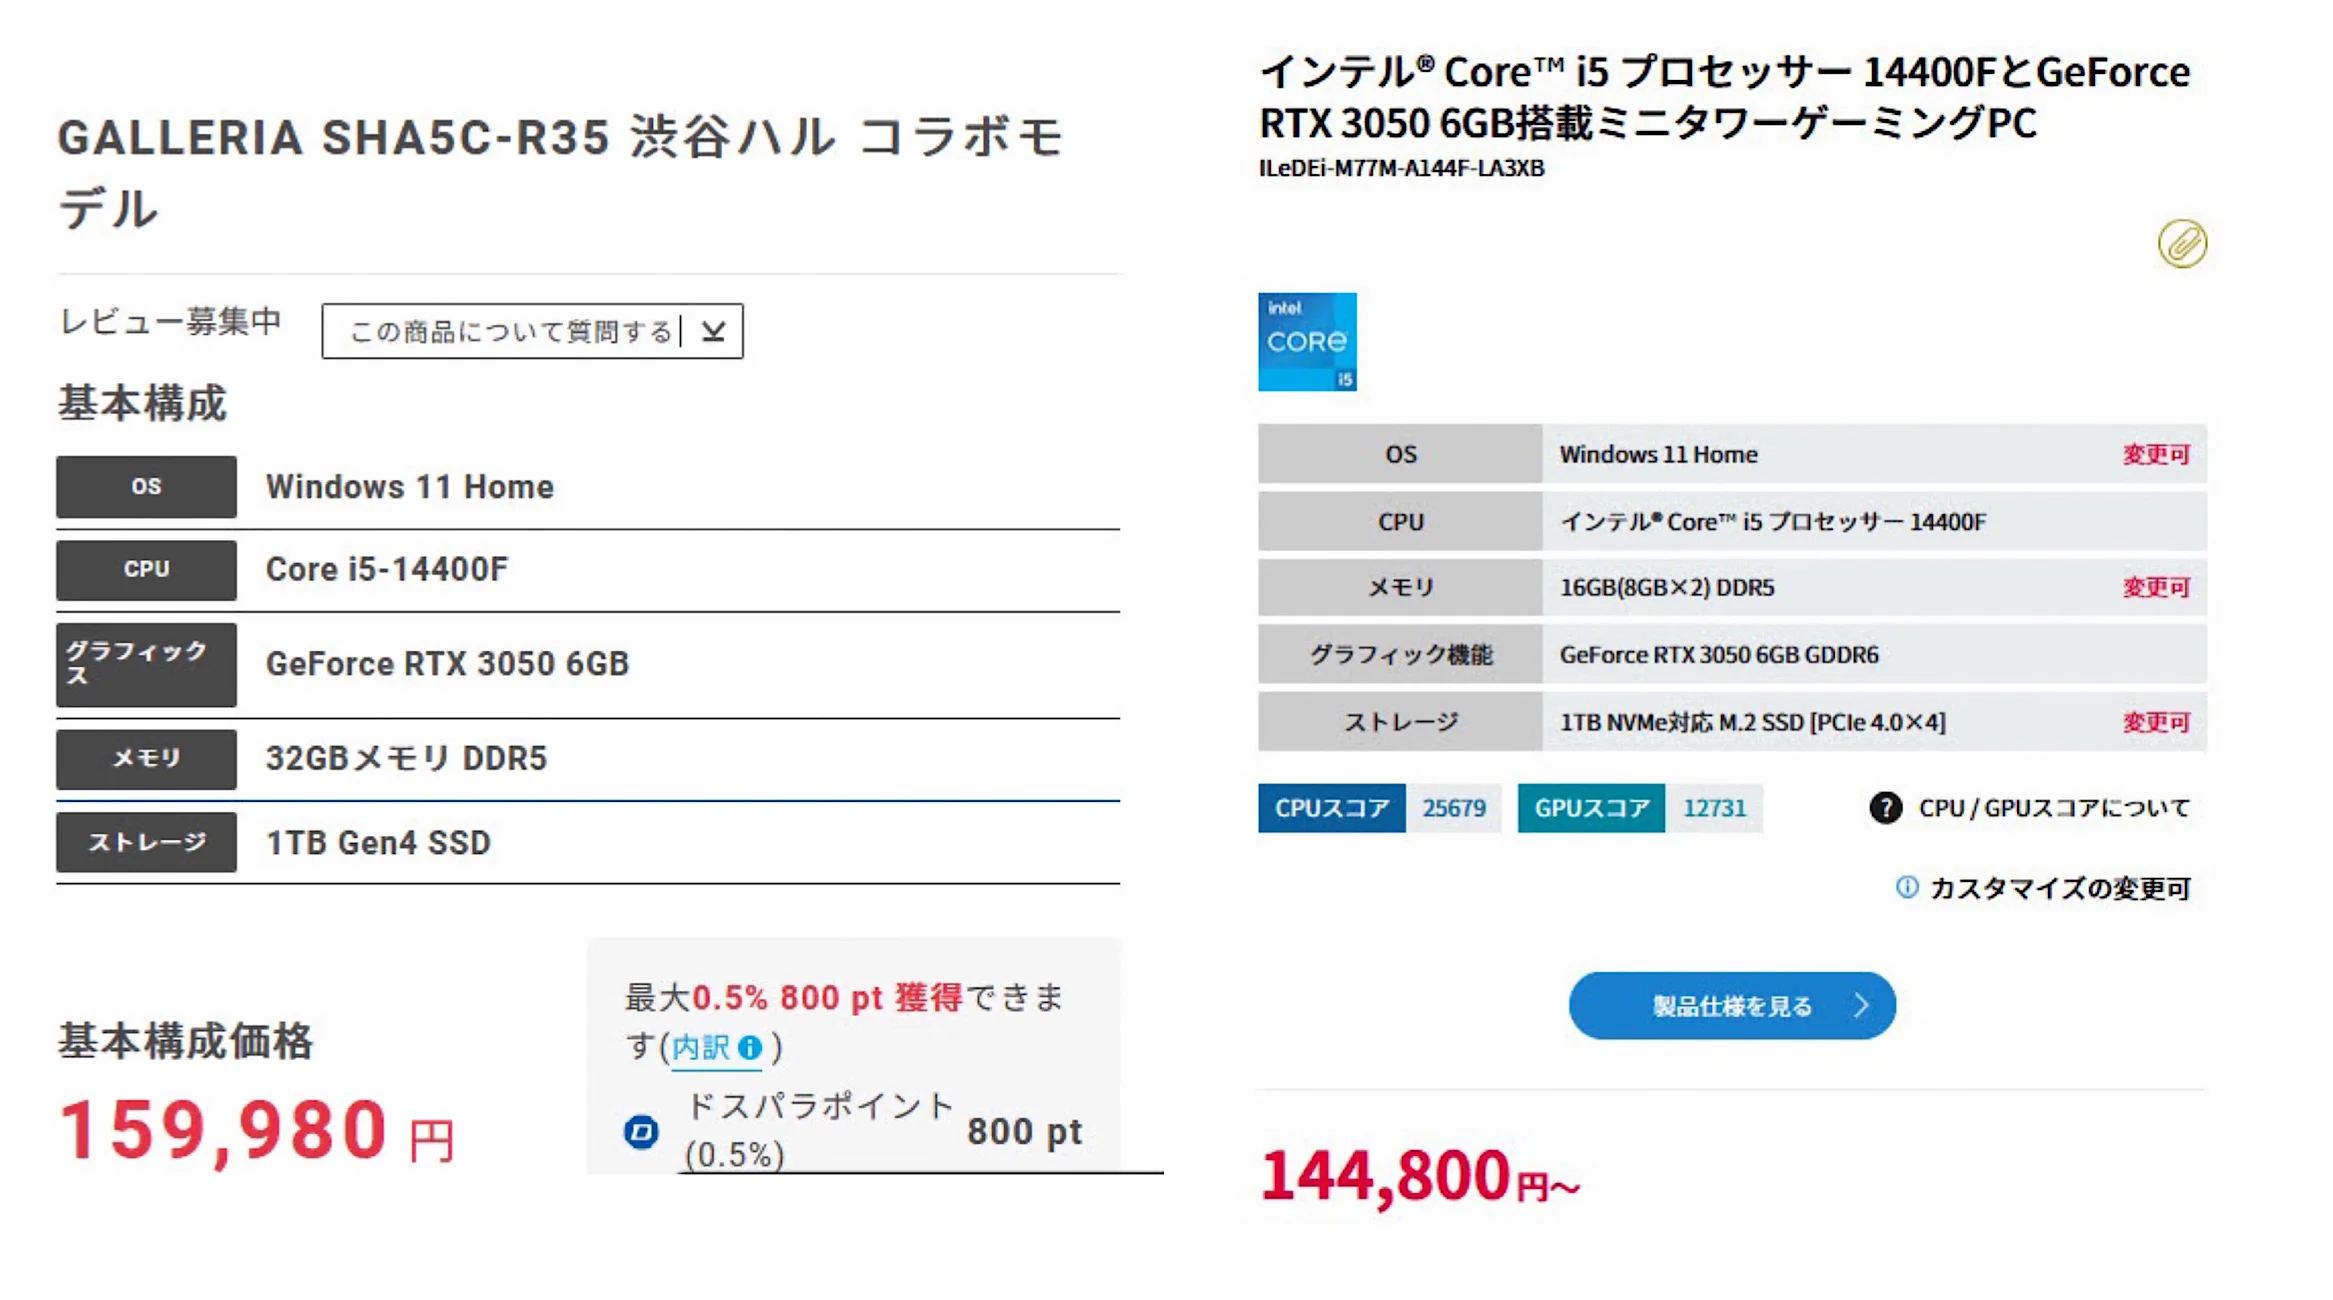Open the 内訳 breakdown link

(706, 1048)
